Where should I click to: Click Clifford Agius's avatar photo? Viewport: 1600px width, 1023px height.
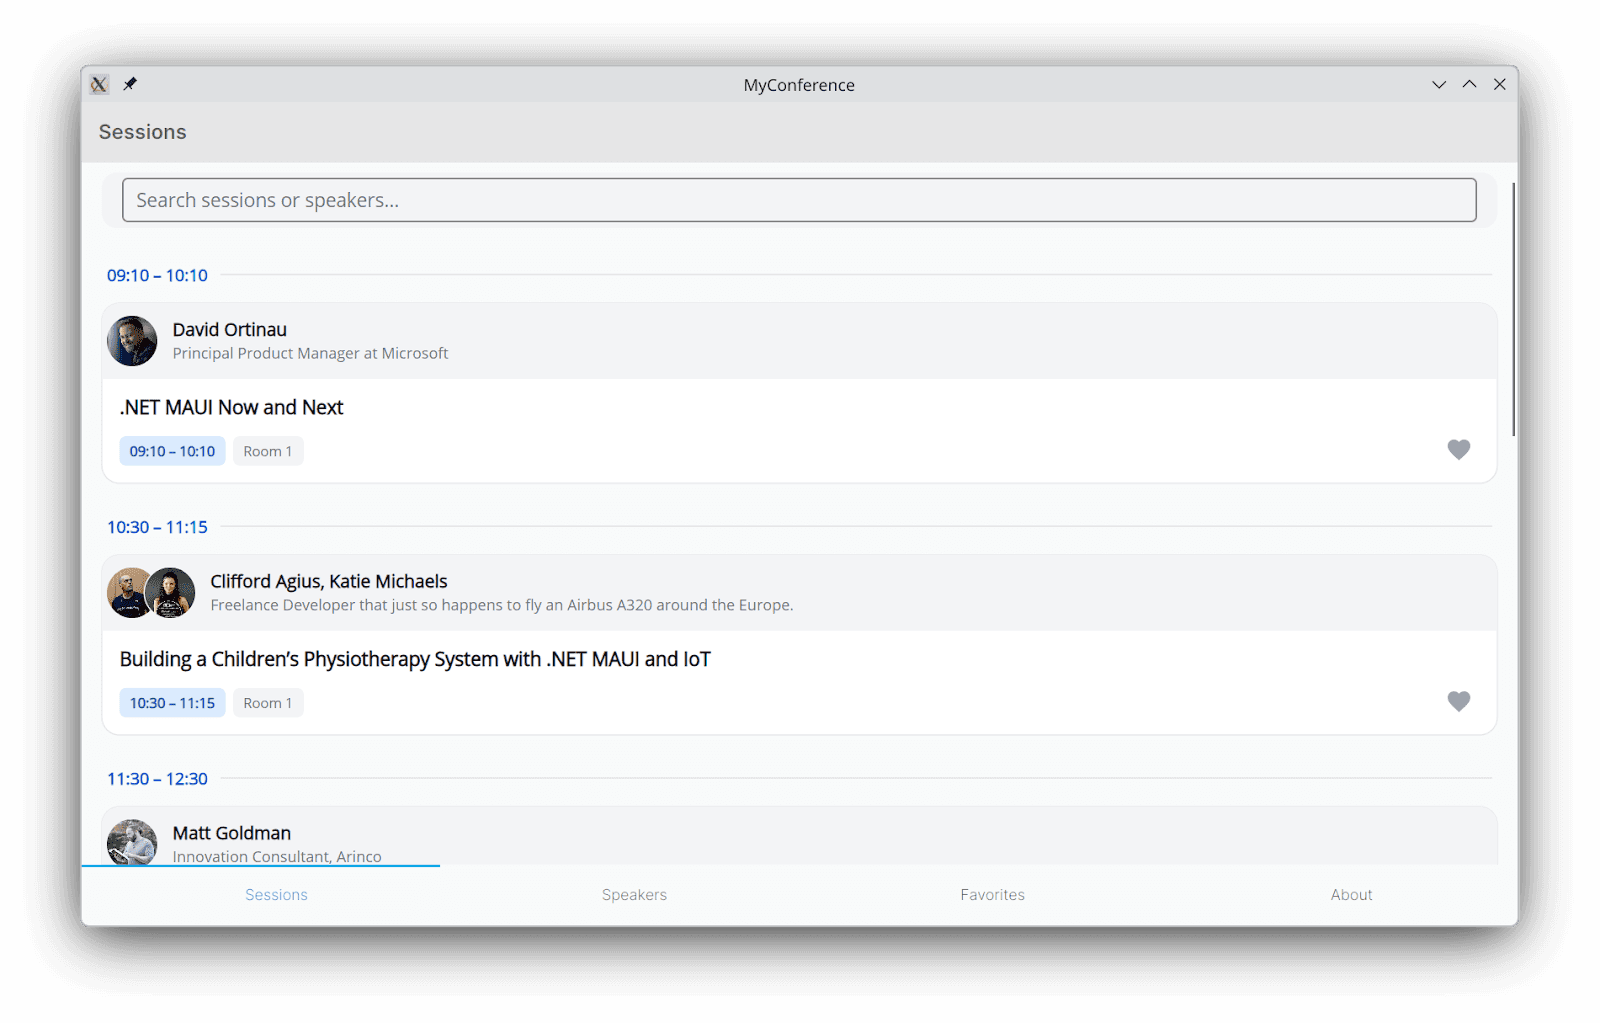127,593
